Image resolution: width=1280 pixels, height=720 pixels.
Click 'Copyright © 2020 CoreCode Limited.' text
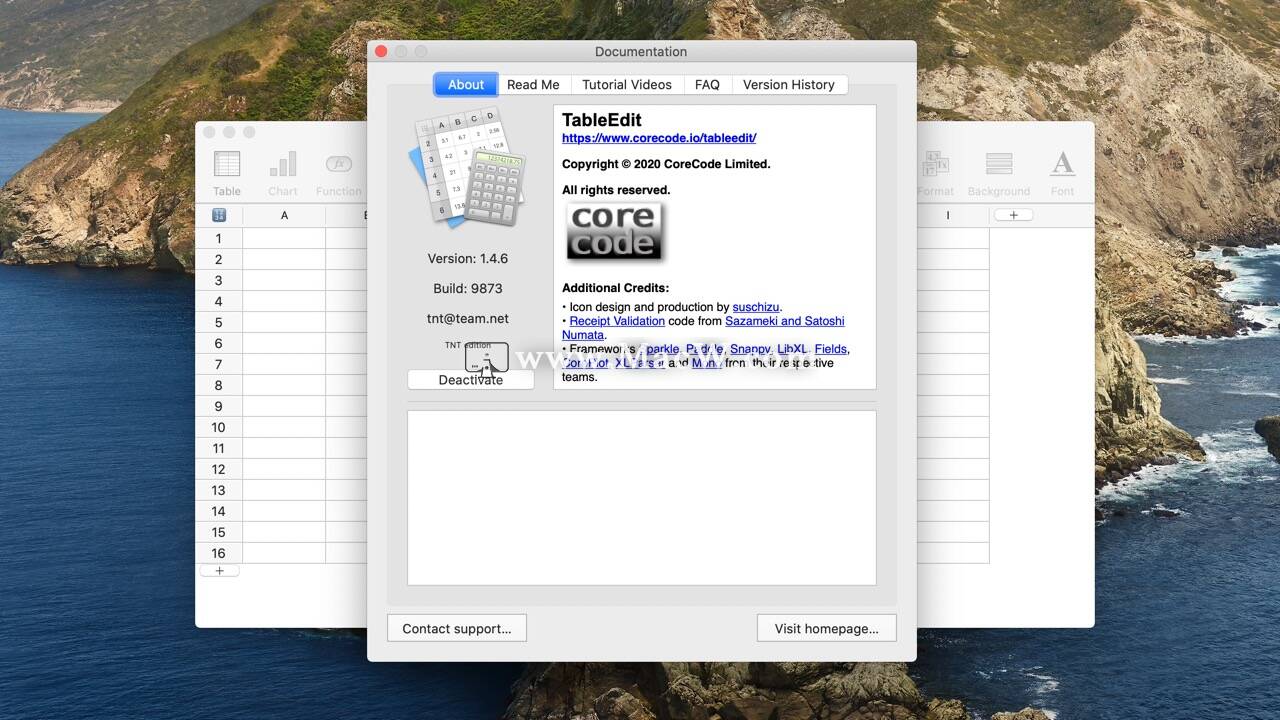tap(666, 164)
